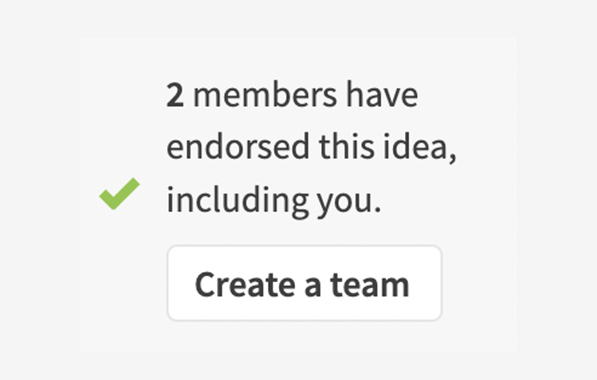Click the period after "you"
This screenshot has width=597, height=380.
click(377, 209)
